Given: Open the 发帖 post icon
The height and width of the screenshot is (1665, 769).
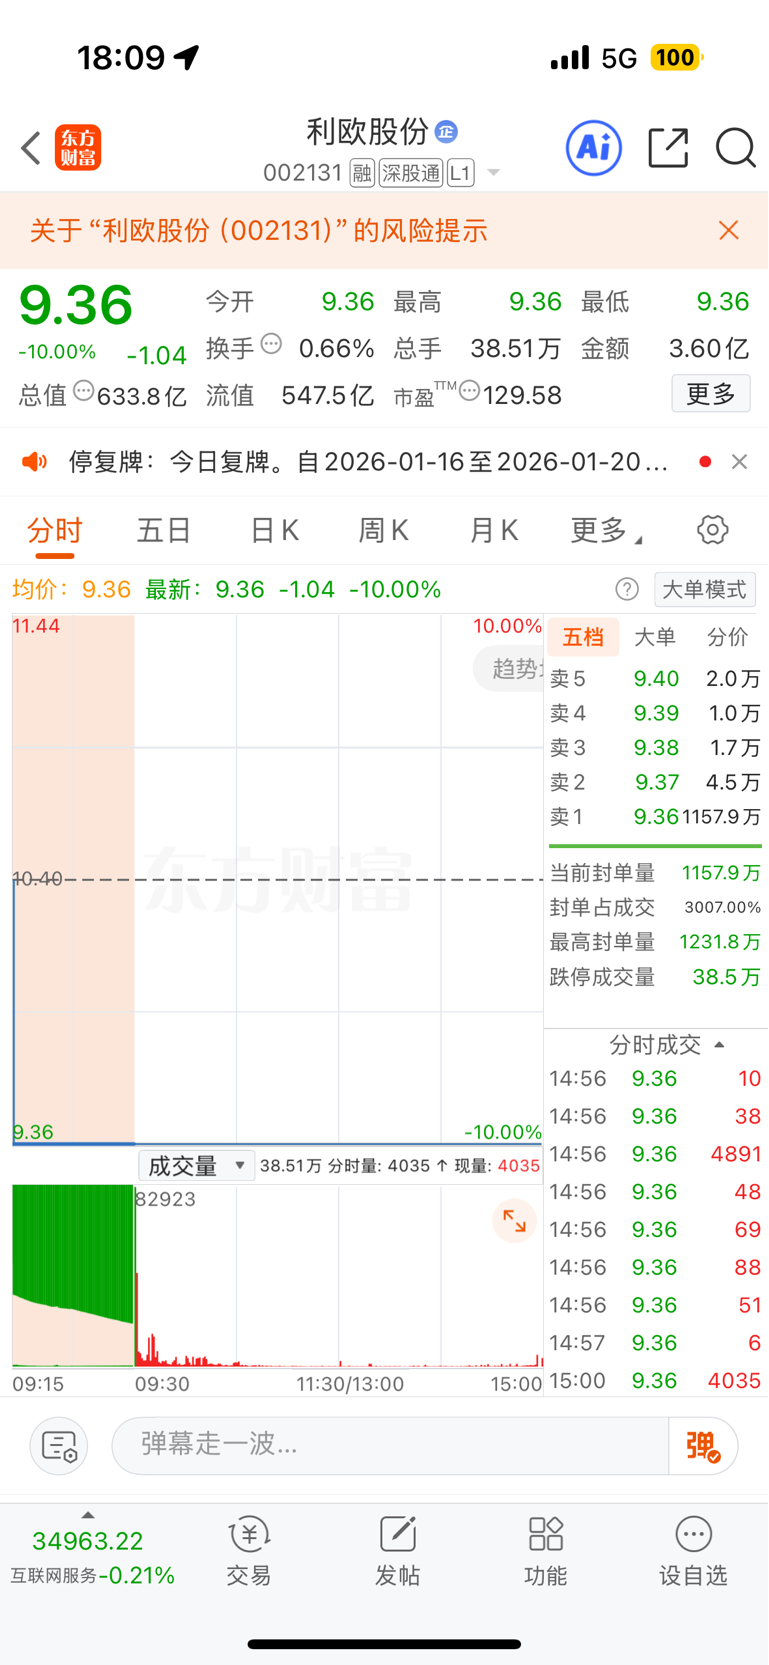Looking at the screenshot, I should pos(398,1551).
